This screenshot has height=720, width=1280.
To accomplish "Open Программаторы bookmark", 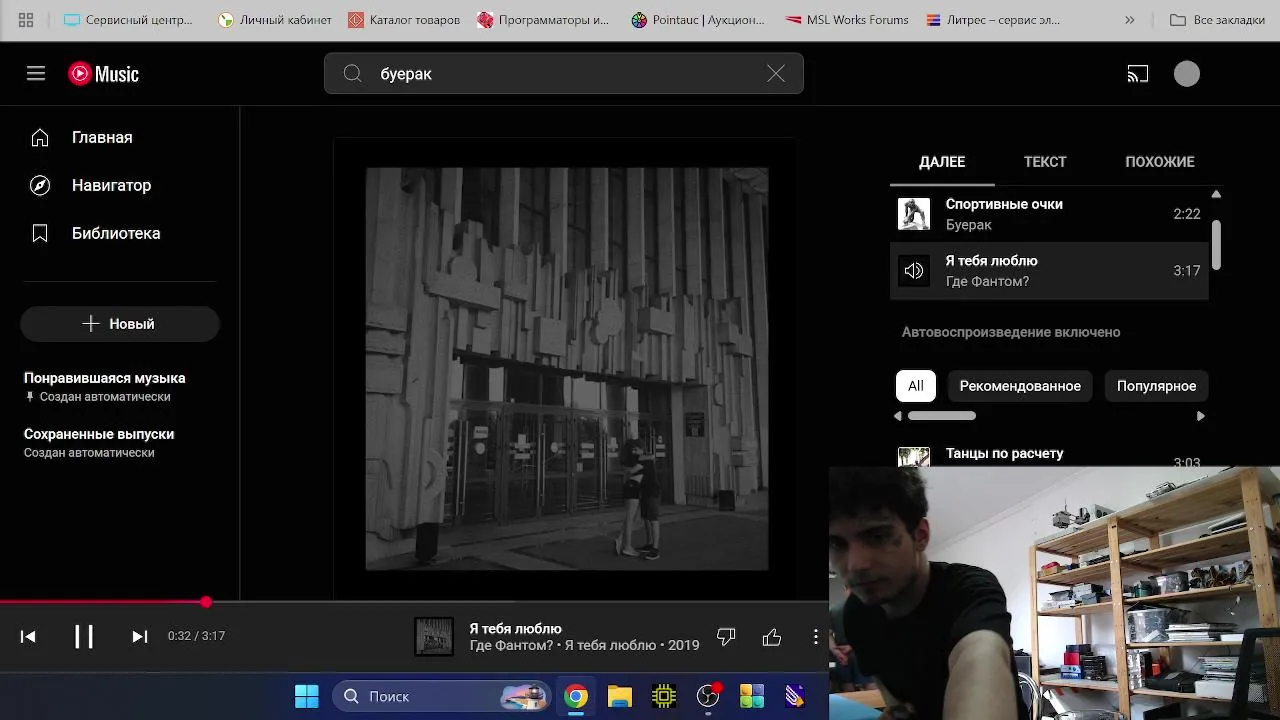I will (x=543, y=20).
